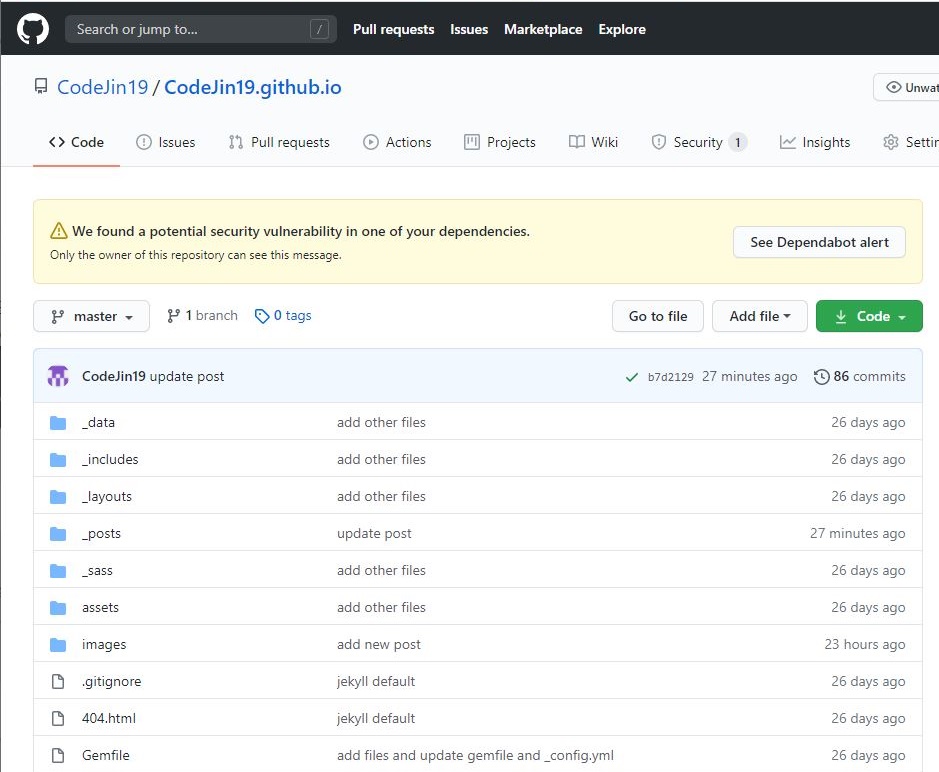Open Issues in the top navigation bar
Viewport: 939px width, 772px height.
pos(469,29)
